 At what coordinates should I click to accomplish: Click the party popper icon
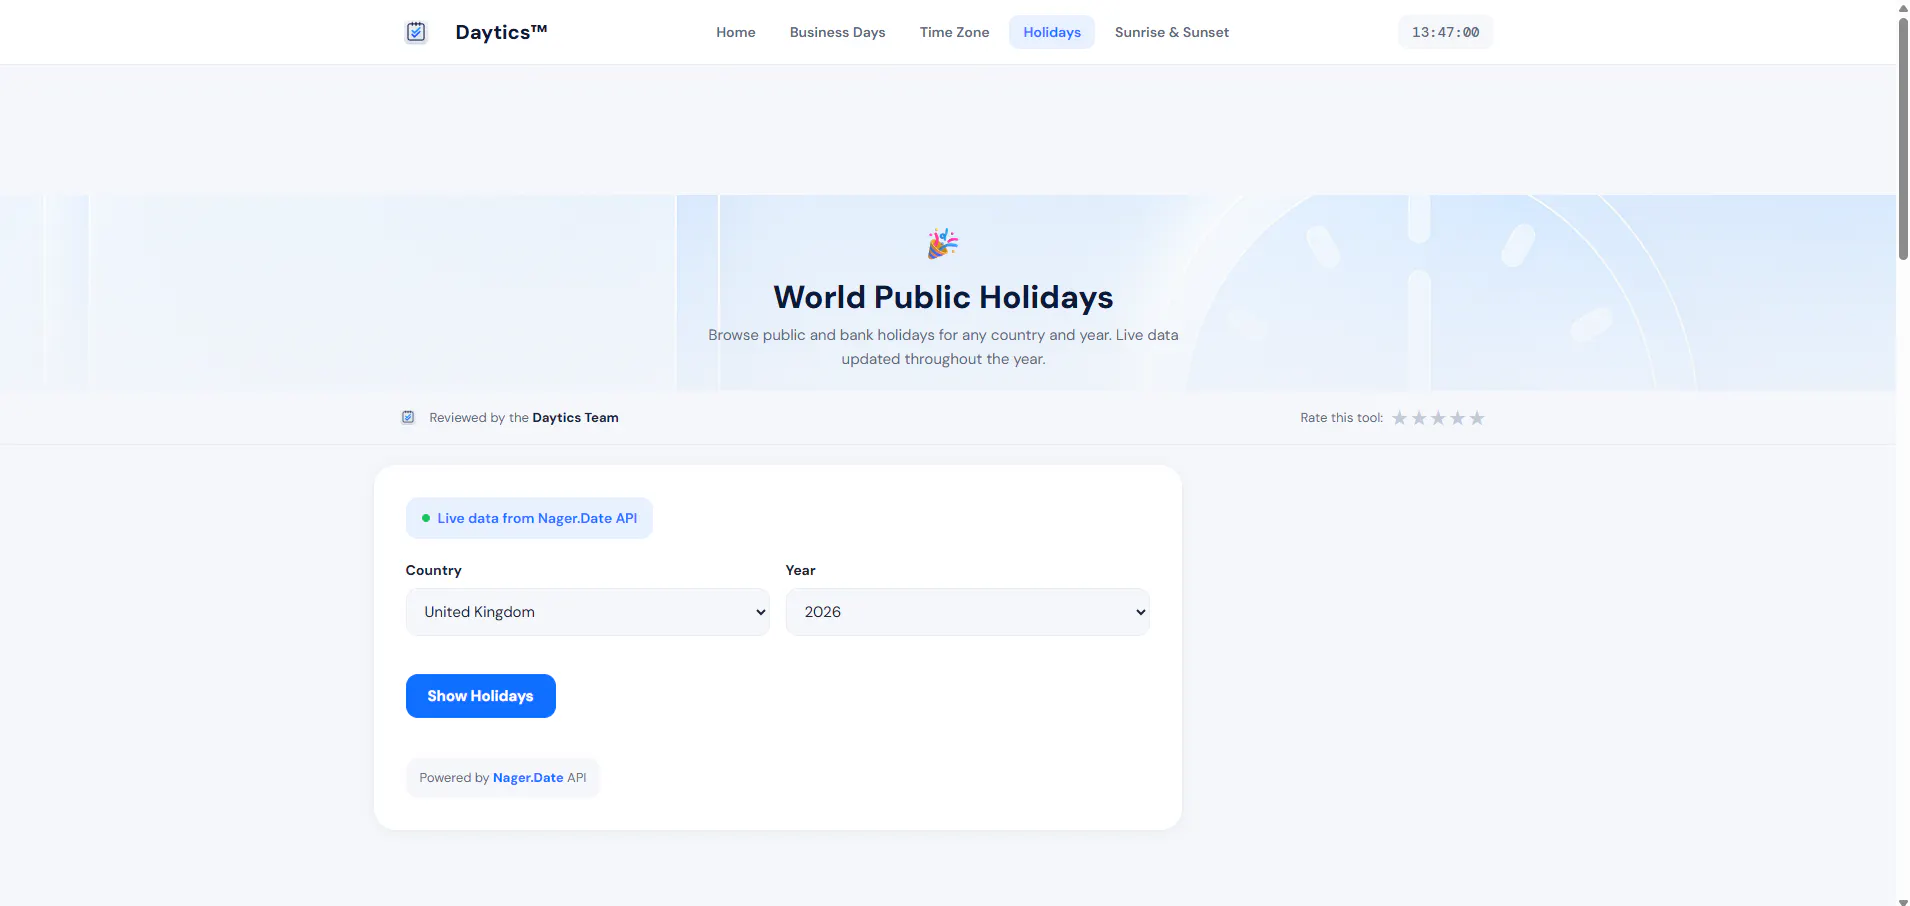943,243
